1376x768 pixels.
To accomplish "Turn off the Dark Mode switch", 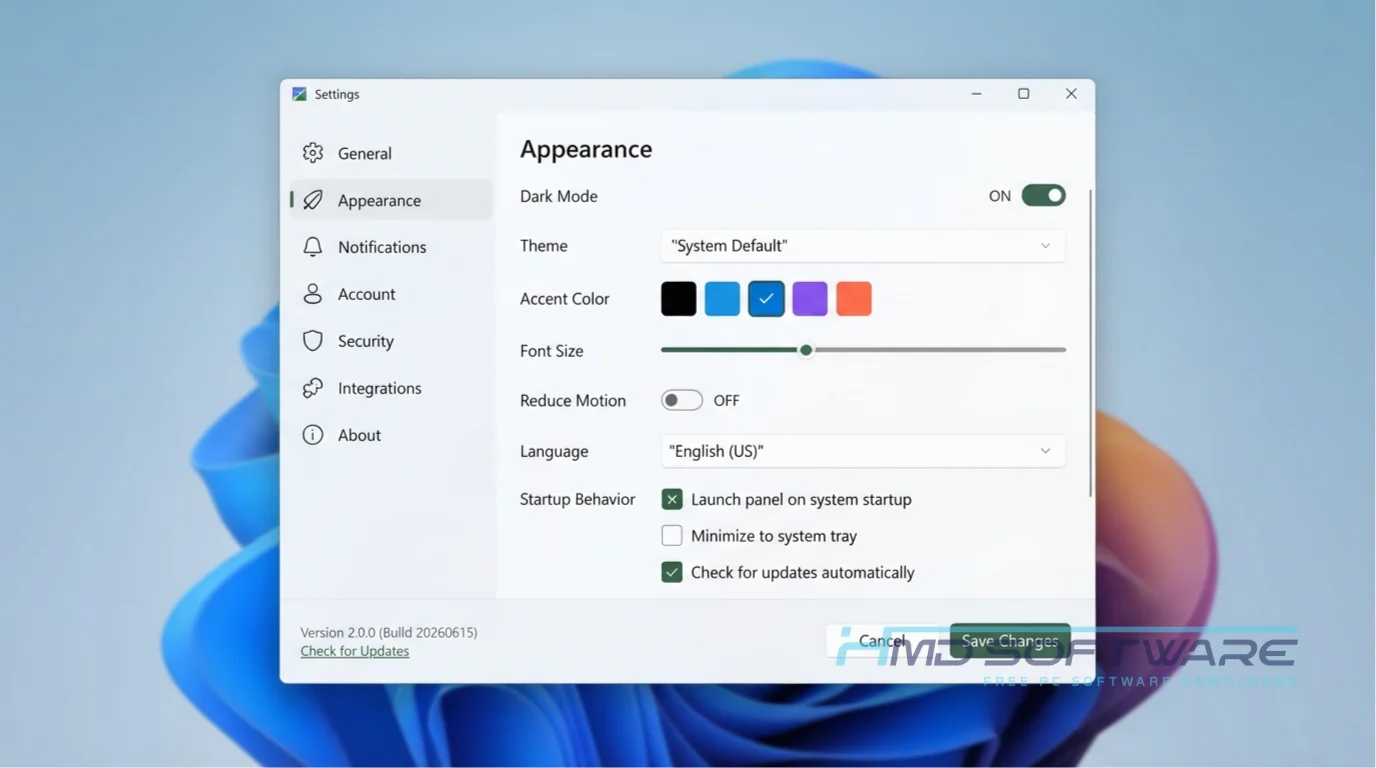I will coord(1043,196).
